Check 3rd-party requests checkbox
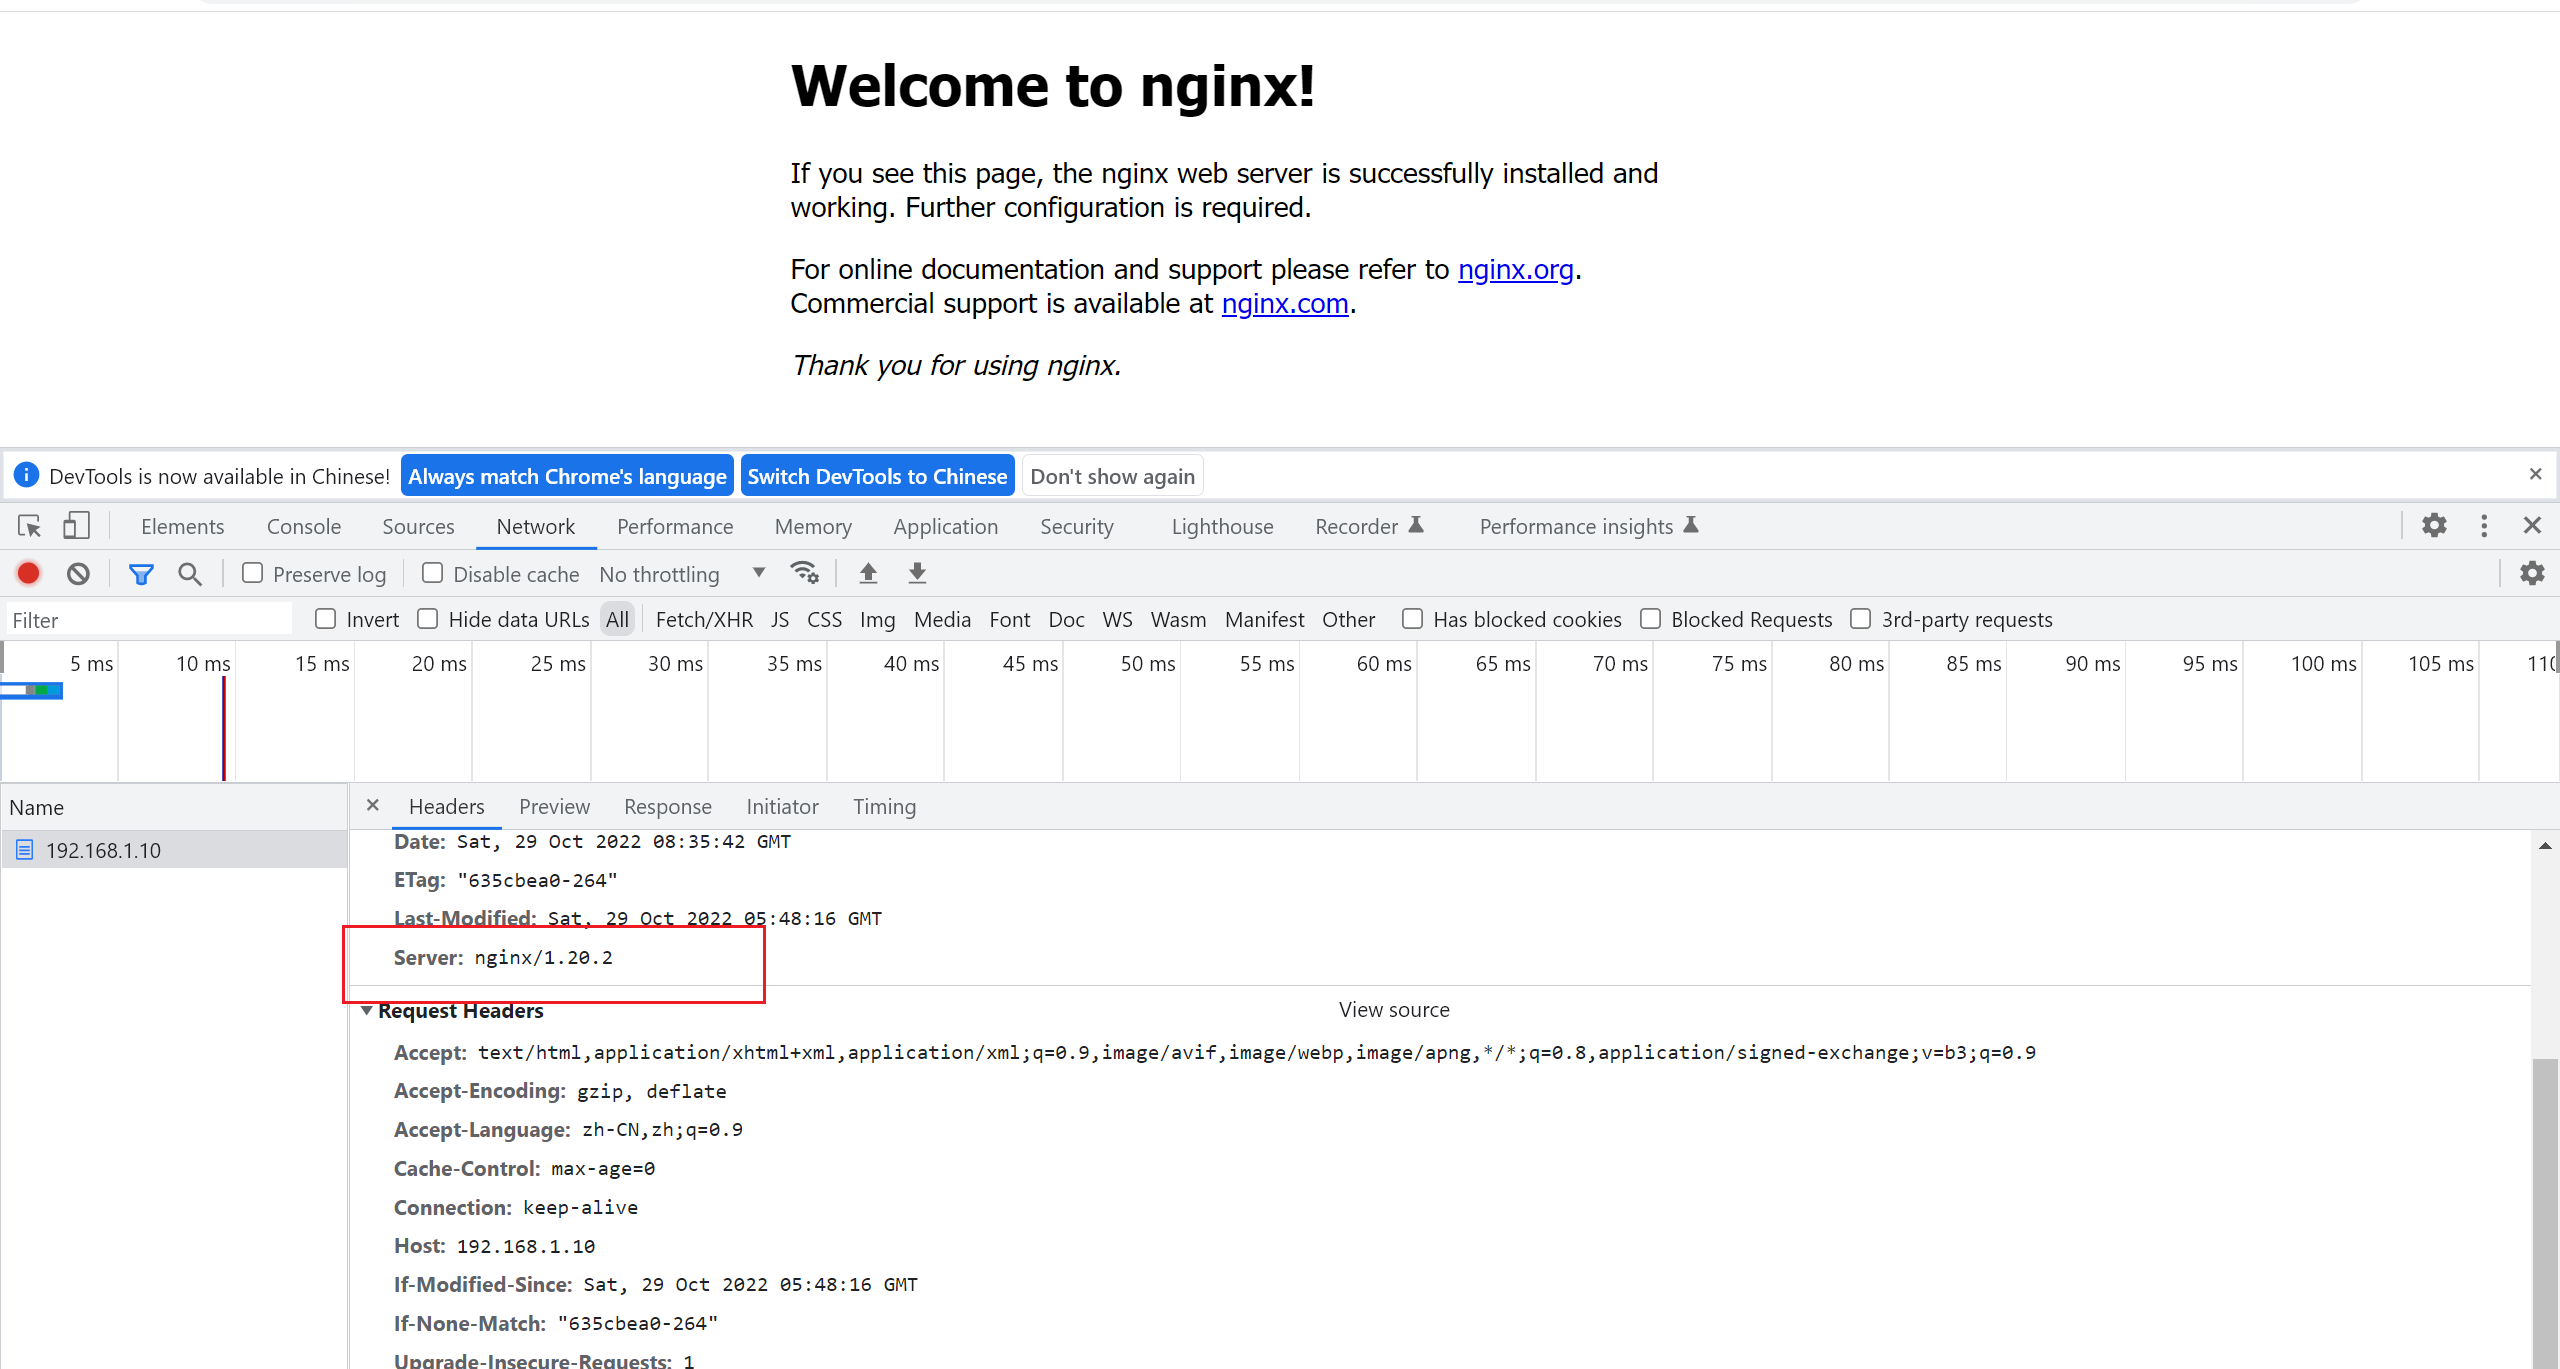This screenshot has width=2560, height=1369. click(x=1860, y=619)
